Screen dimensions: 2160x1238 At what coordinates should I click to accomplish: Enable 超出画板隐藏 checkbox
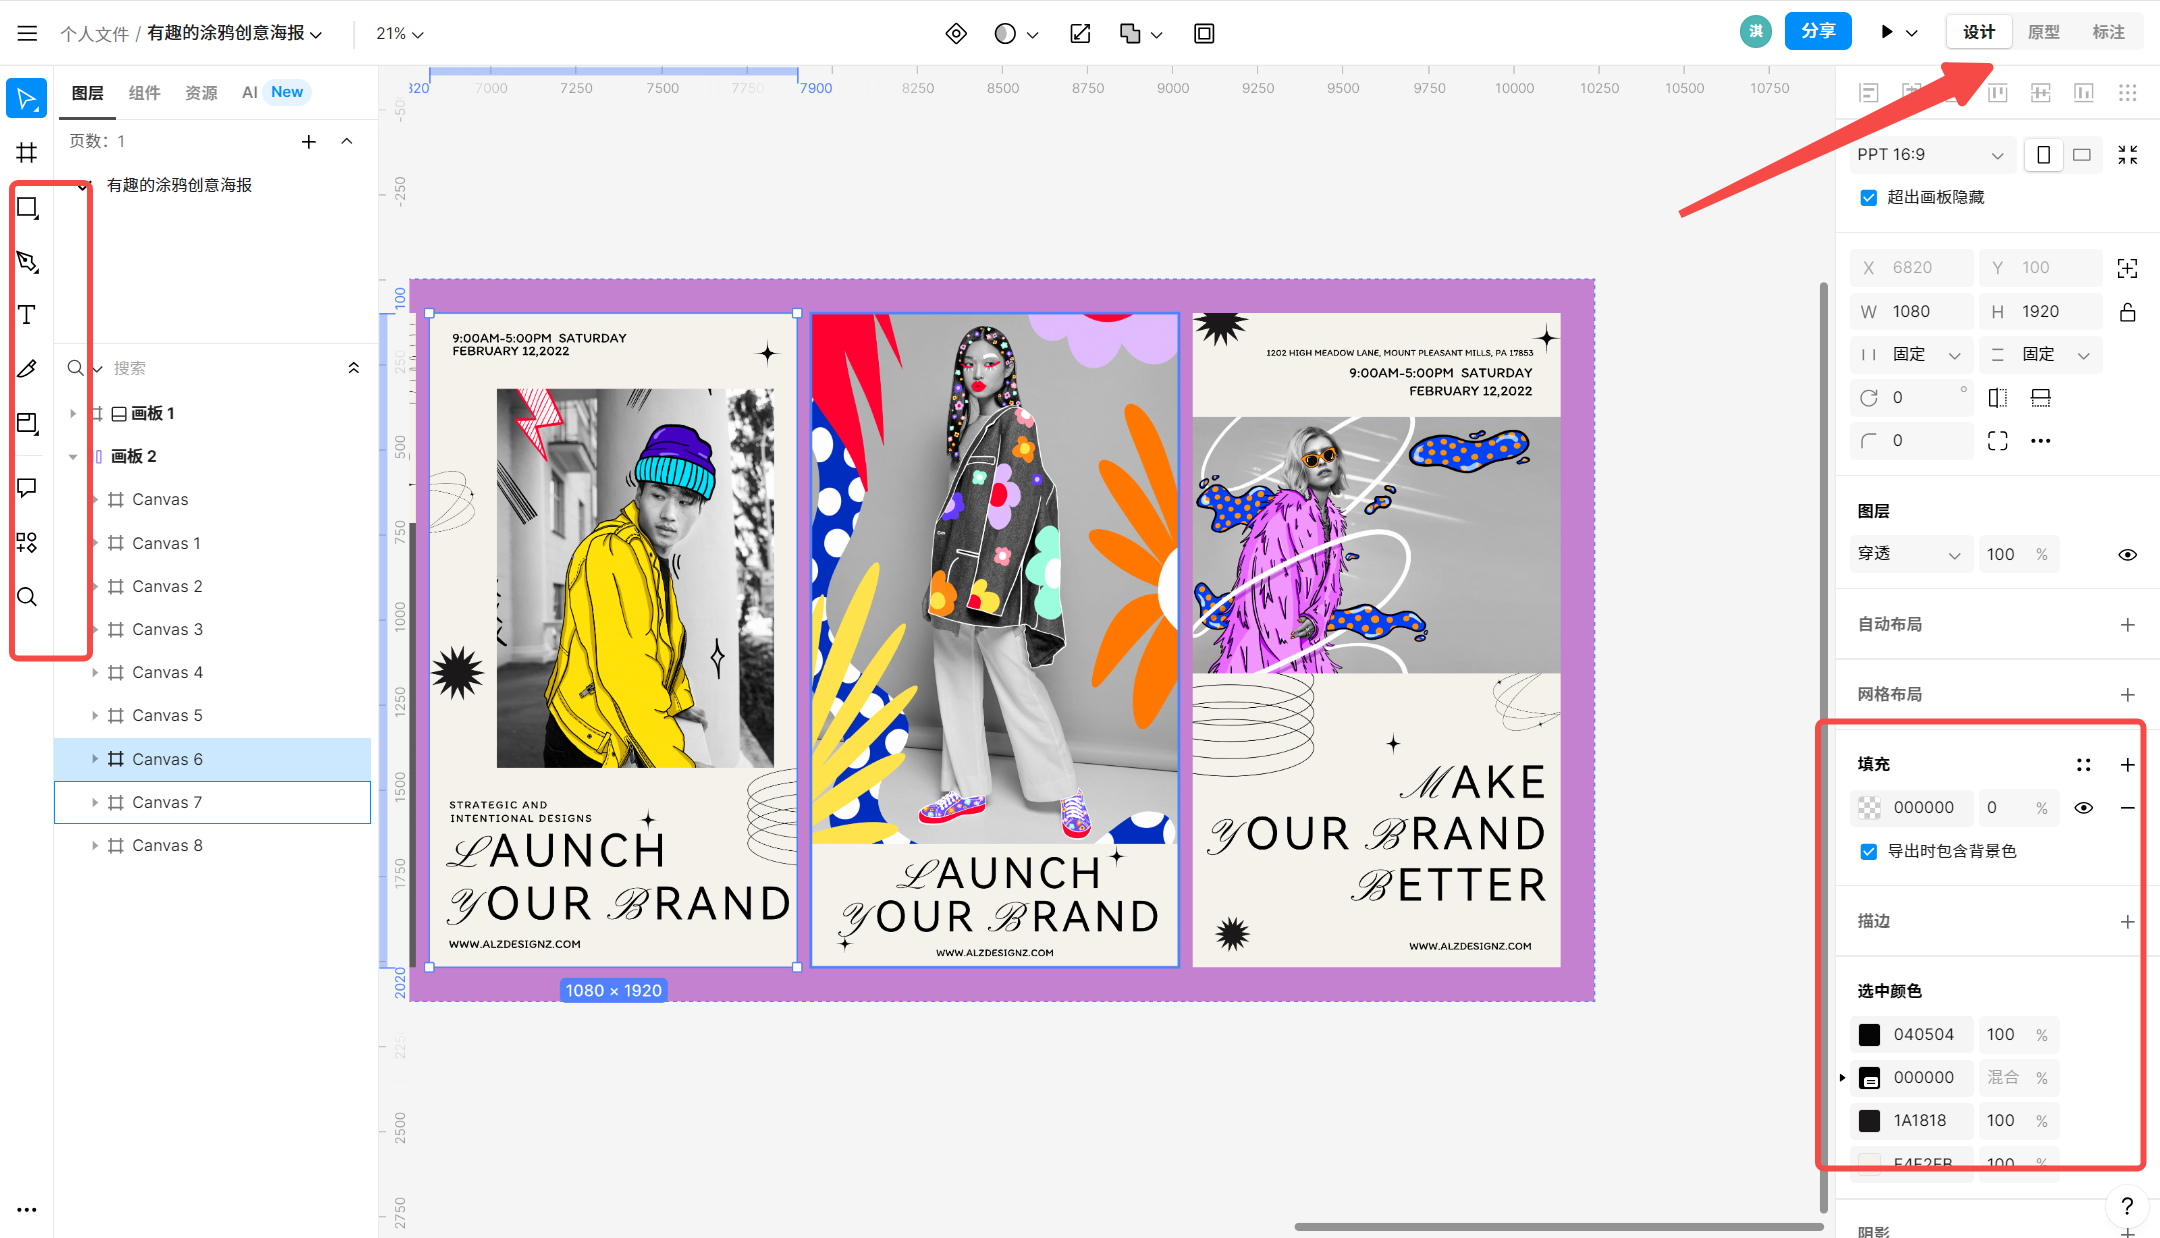tap(1869, 197)
